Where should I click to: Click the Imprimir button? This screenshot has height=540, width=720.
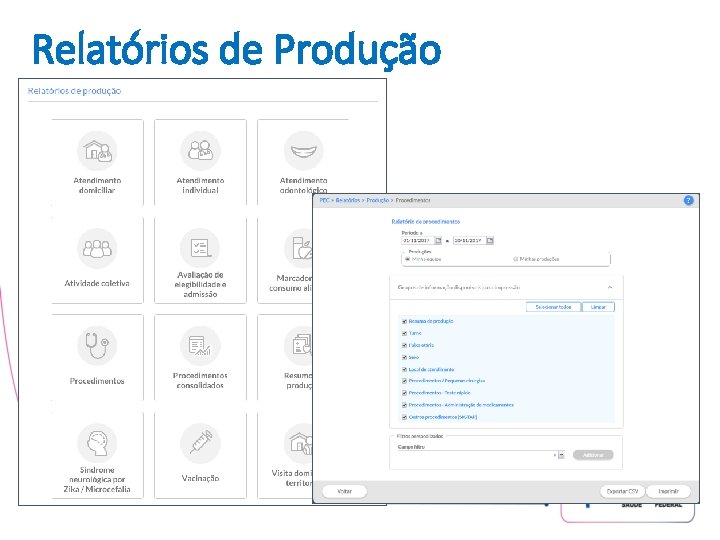pos(668,491)
